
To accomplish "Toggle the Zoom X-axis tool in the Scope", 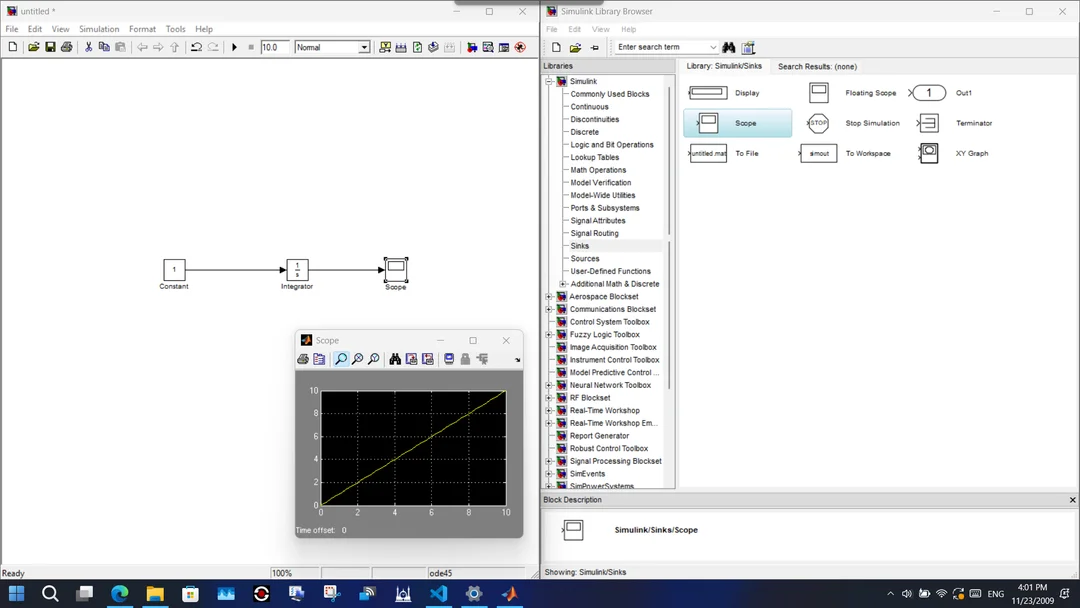I will pos(357,359).
